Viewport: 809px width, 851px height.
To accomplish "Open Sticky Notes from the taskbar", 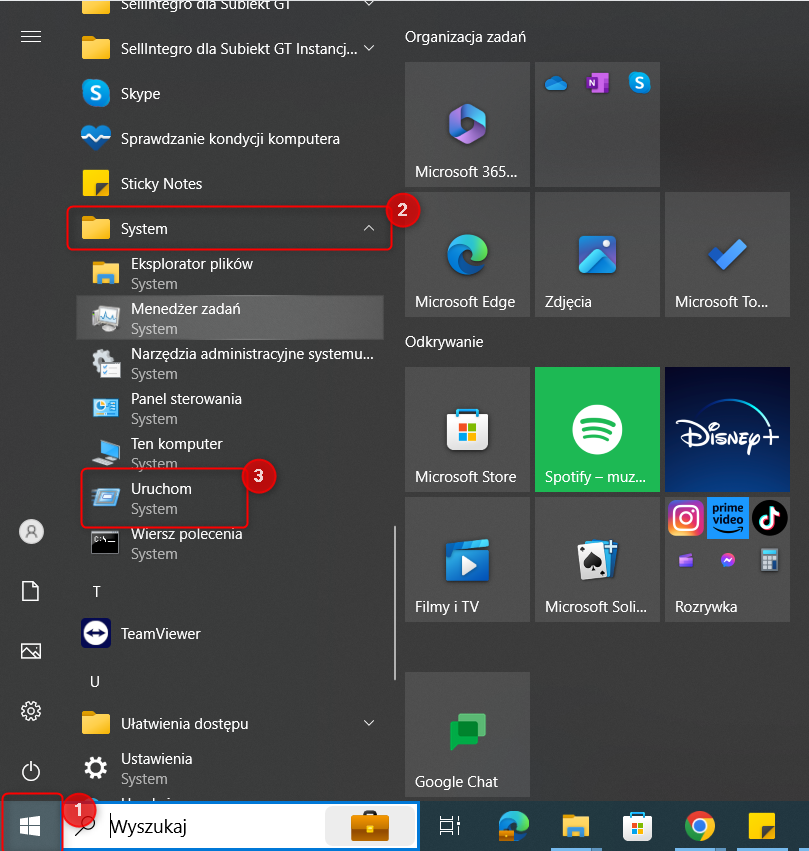I will pos(762,826).
